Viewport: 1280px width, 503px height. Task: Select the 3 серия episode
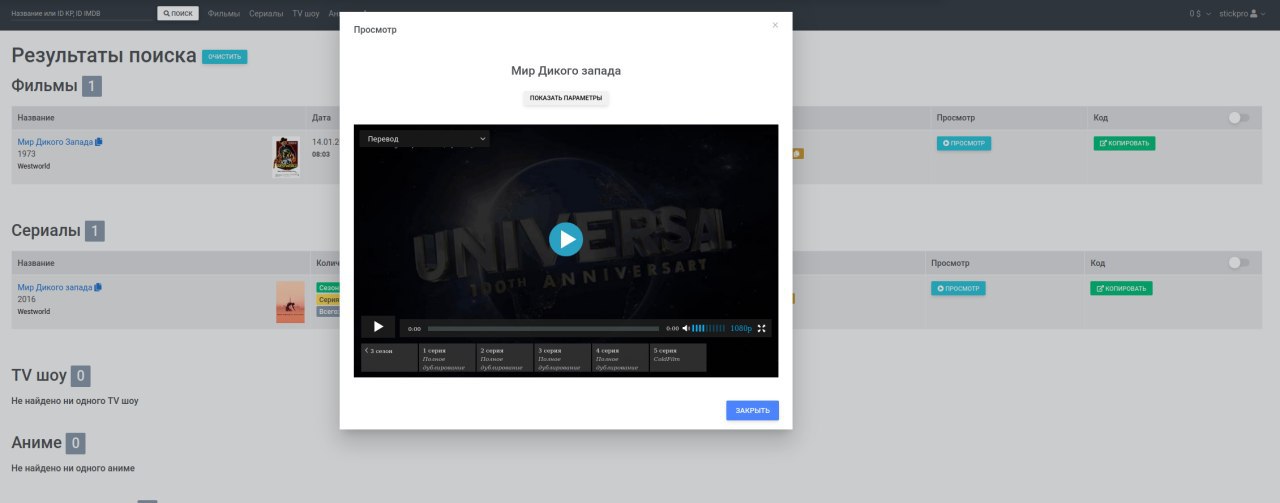[563, 357]
